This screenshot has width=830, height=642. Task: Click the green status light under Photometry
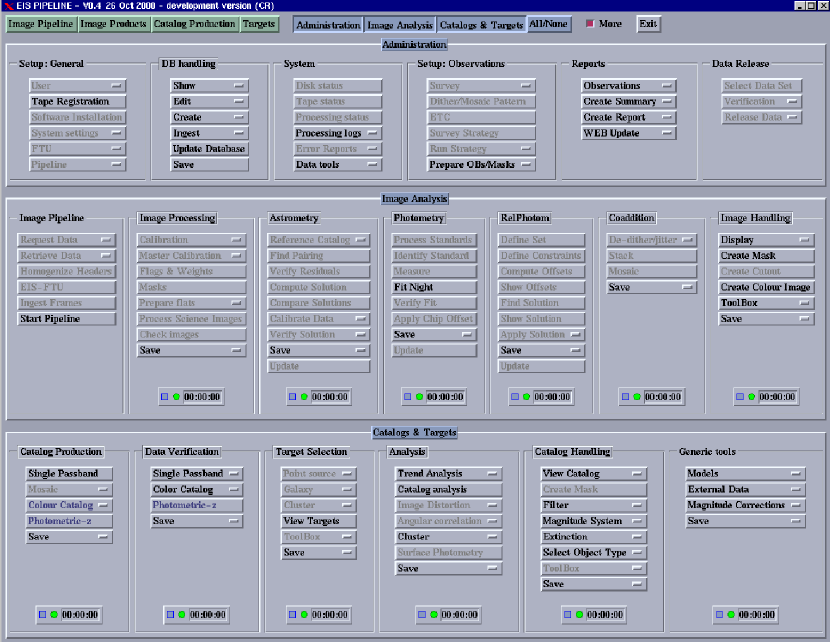419,397
